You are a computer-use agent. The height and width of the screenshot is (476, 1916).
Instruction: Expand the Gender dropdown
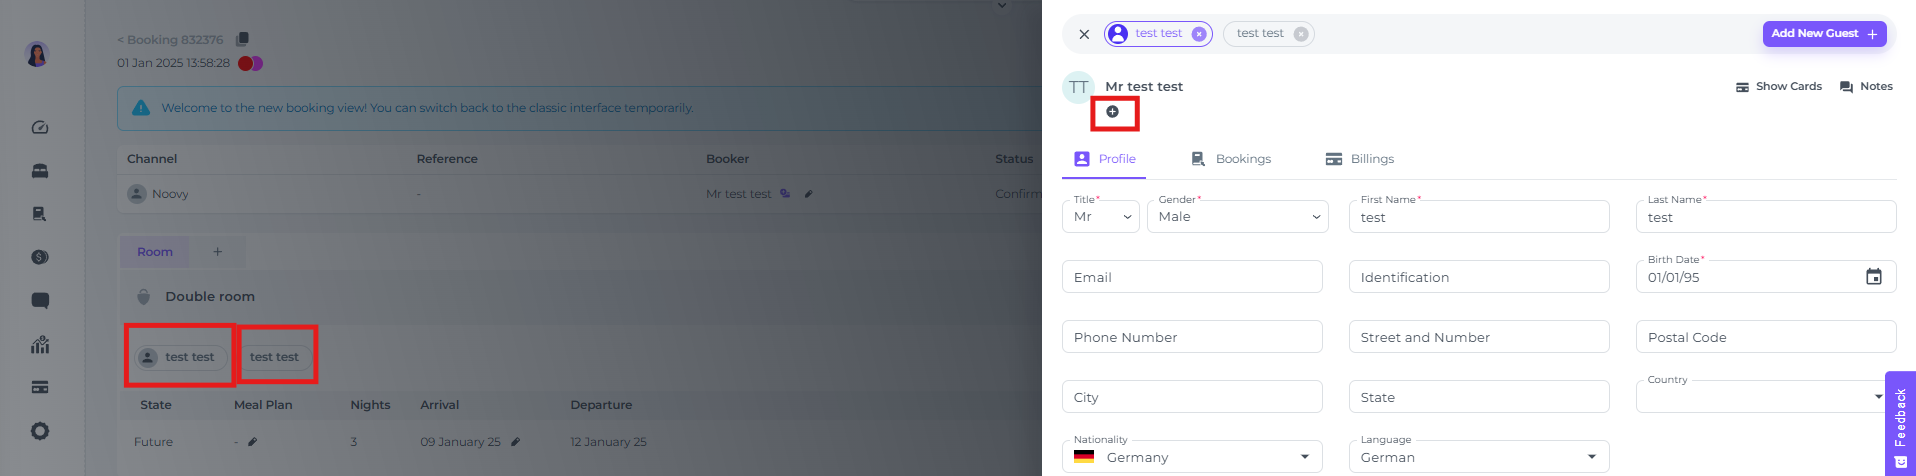point(1238,217)
